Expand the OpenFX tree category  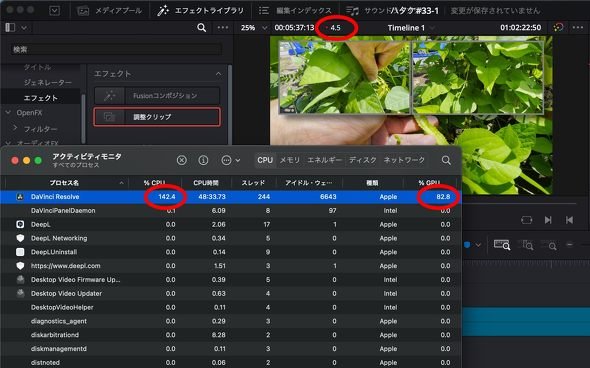click(9, 113)
